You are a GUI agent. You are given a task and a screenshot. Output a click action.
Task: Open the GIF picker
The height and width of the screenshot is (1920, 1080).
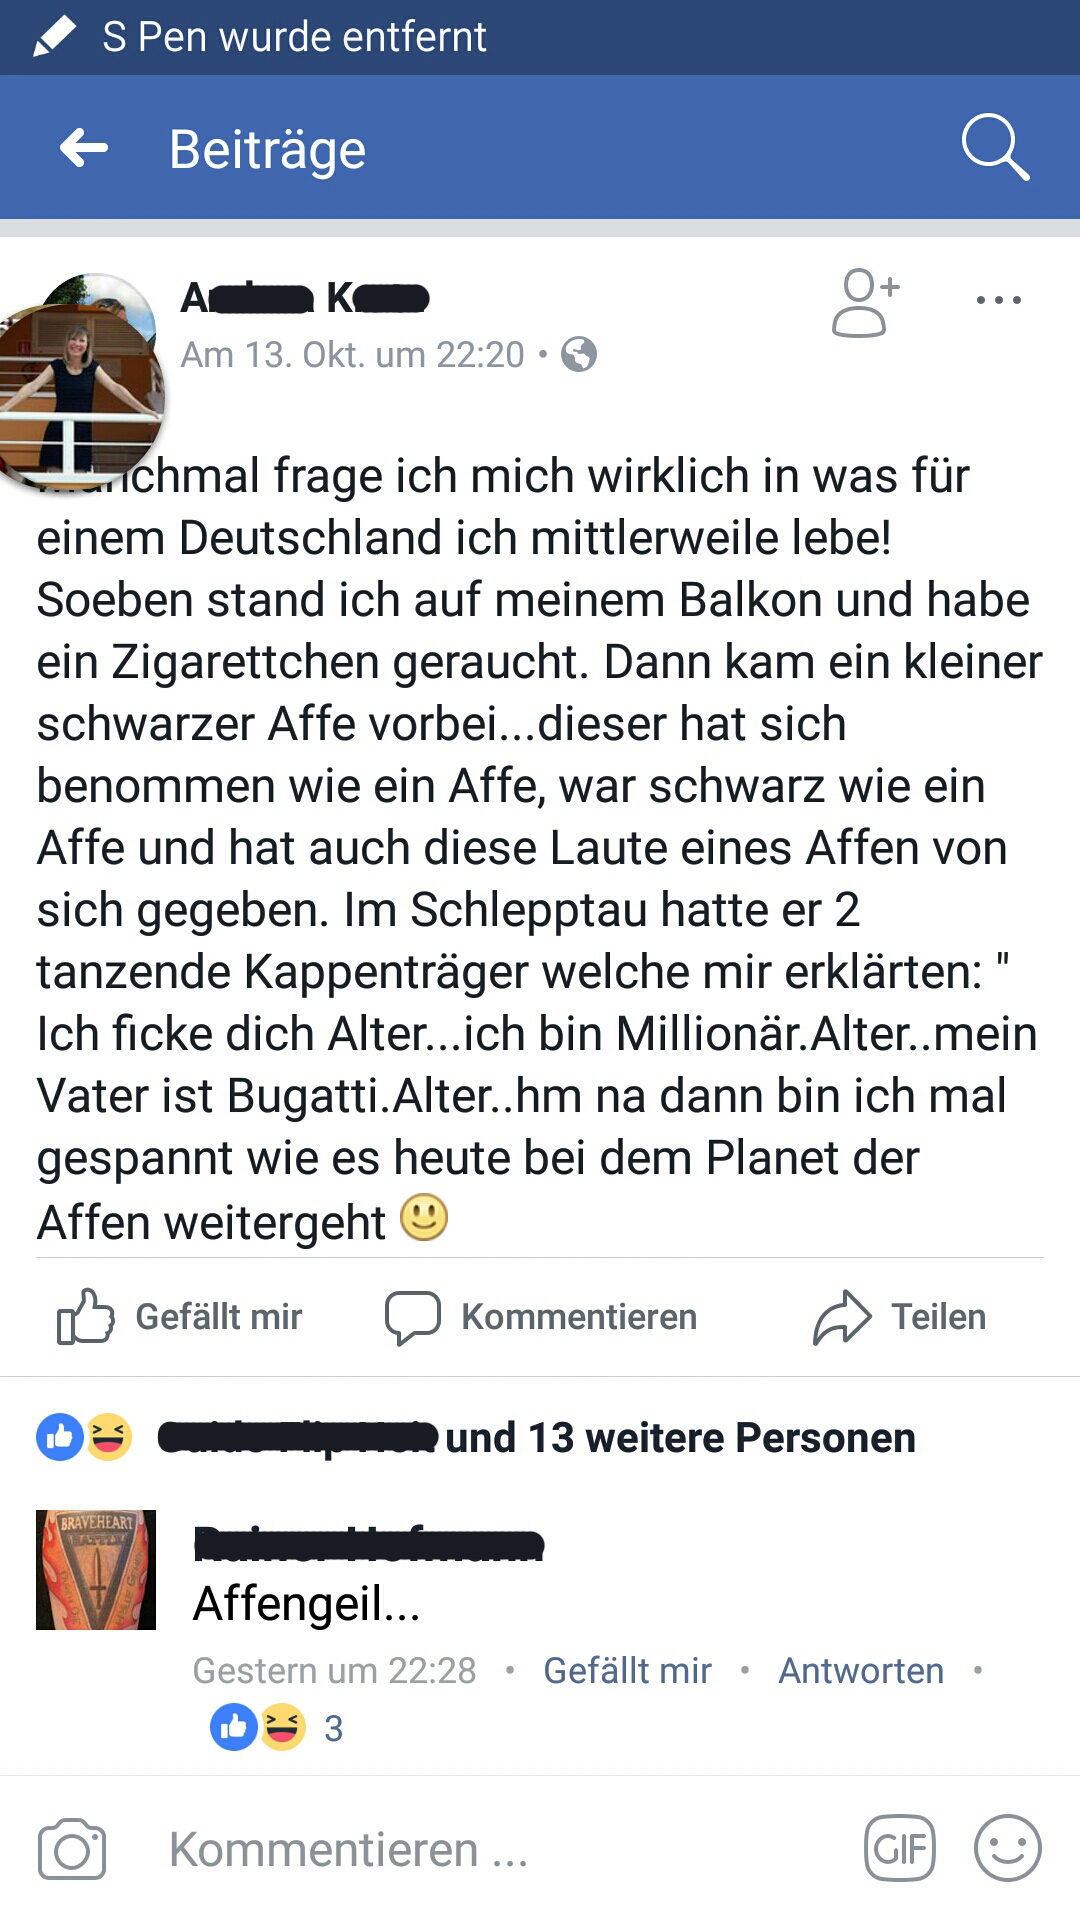(x=900, y=1848)
